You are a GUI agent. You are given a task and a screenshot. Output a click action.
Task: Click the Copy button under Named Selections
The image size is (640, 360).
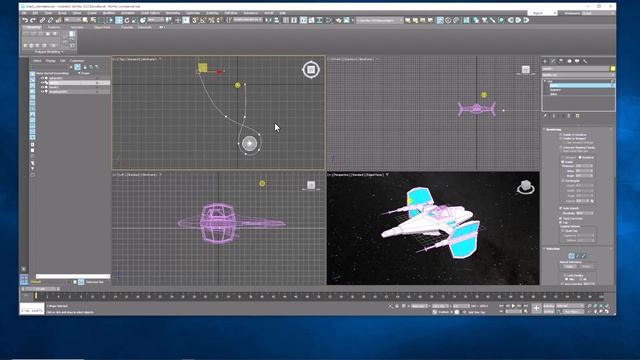(570, 266)
